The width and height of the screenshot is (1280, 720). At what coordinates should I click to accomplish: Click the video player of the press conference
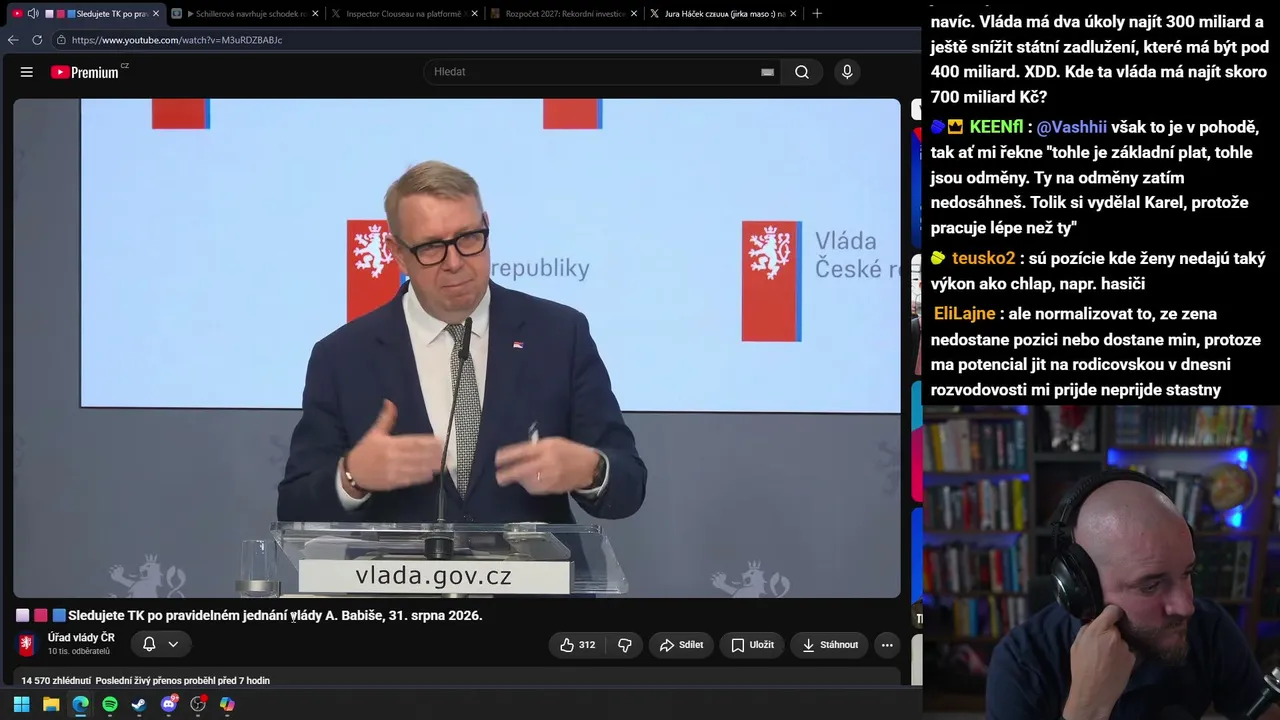[x=457, y=348]
